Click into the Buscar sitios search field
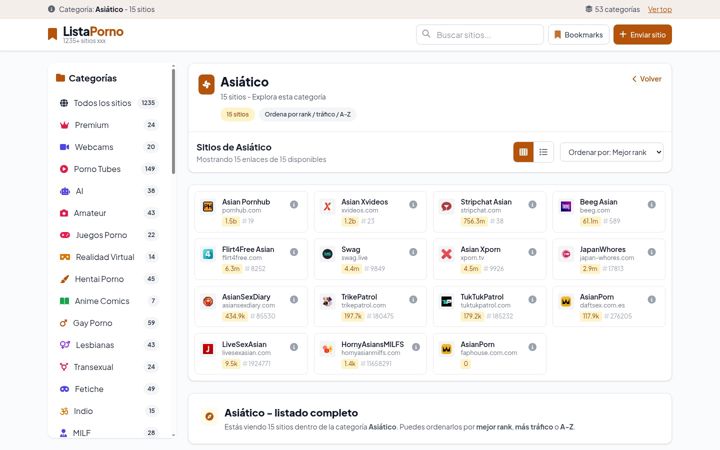Viewport: 720px width, 450px height. (x=480, y=34)
